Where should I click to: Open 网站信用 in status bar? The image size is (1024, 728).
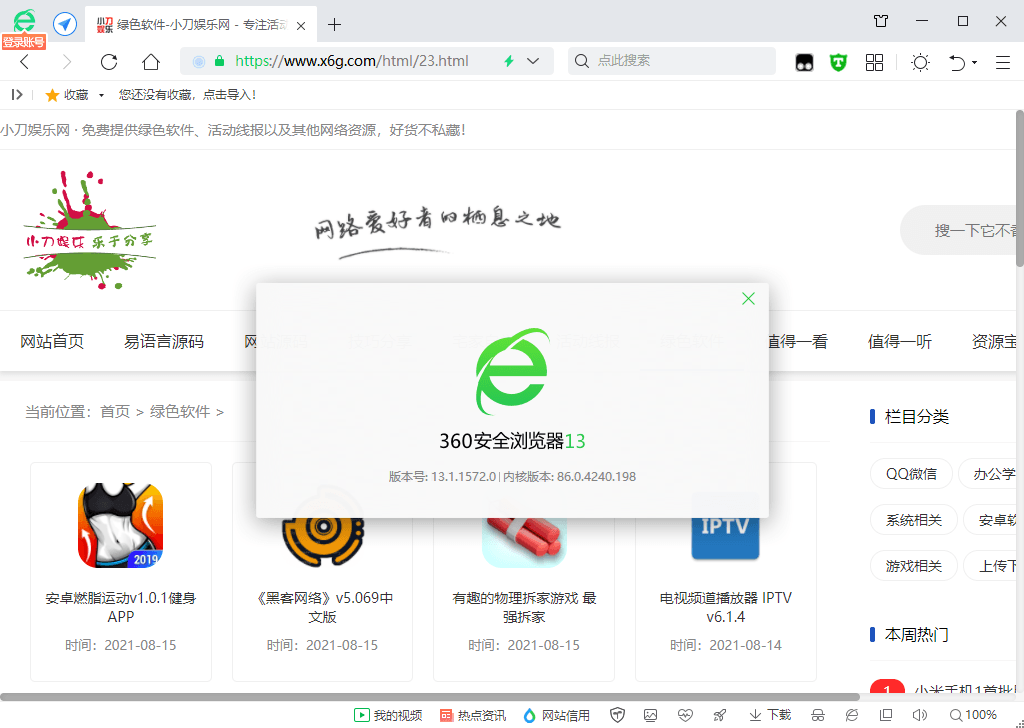pos(556,716)
